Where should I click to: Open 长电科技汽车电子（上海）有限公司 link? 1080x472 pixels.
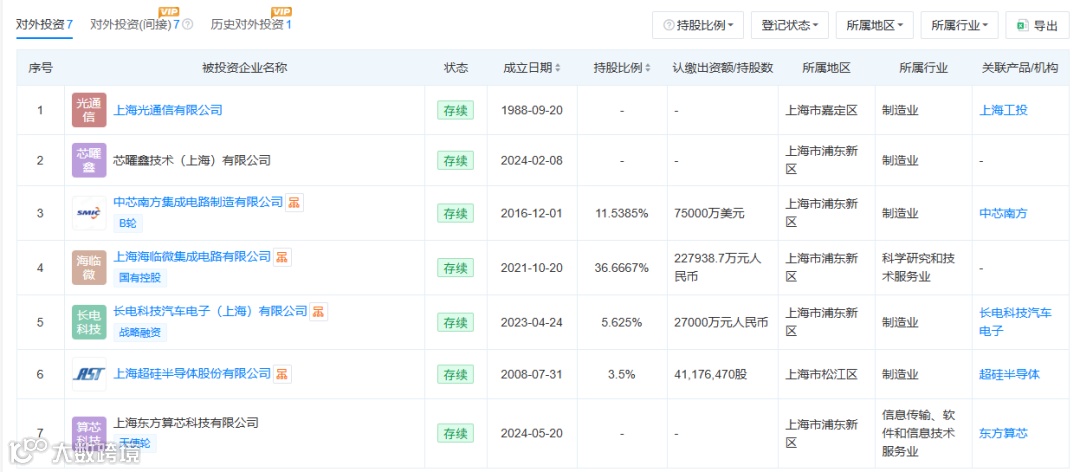(x=210, y=311)
